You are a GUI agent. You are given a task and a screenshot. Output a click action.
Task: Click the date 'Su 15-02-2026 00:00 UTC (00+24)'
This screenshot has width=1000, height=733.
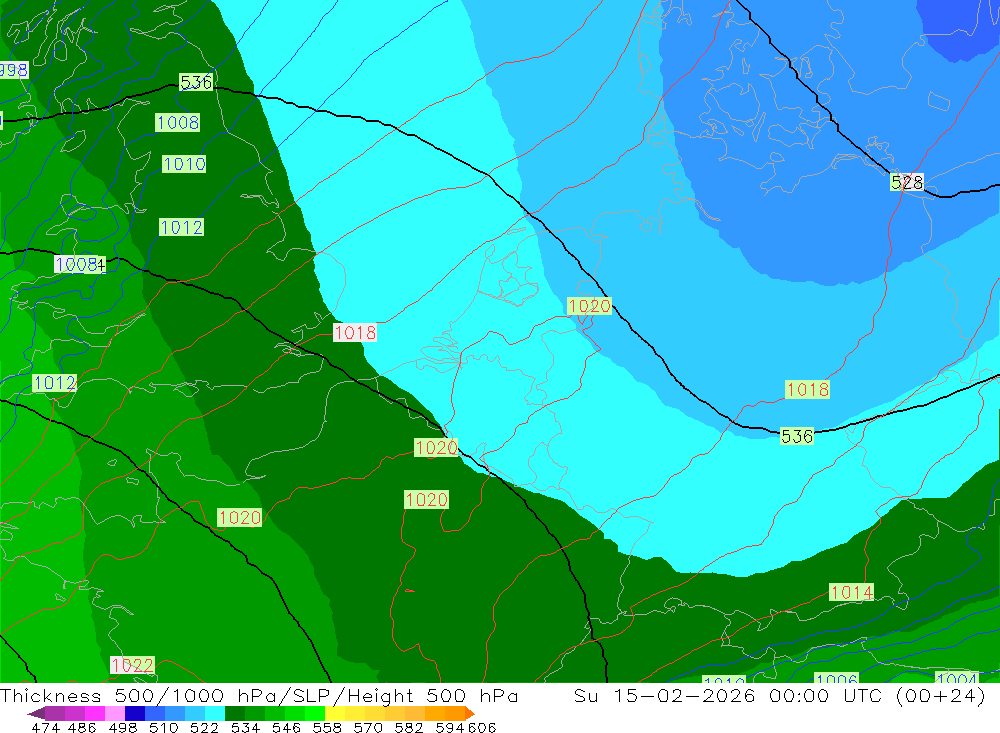point(779,695)
